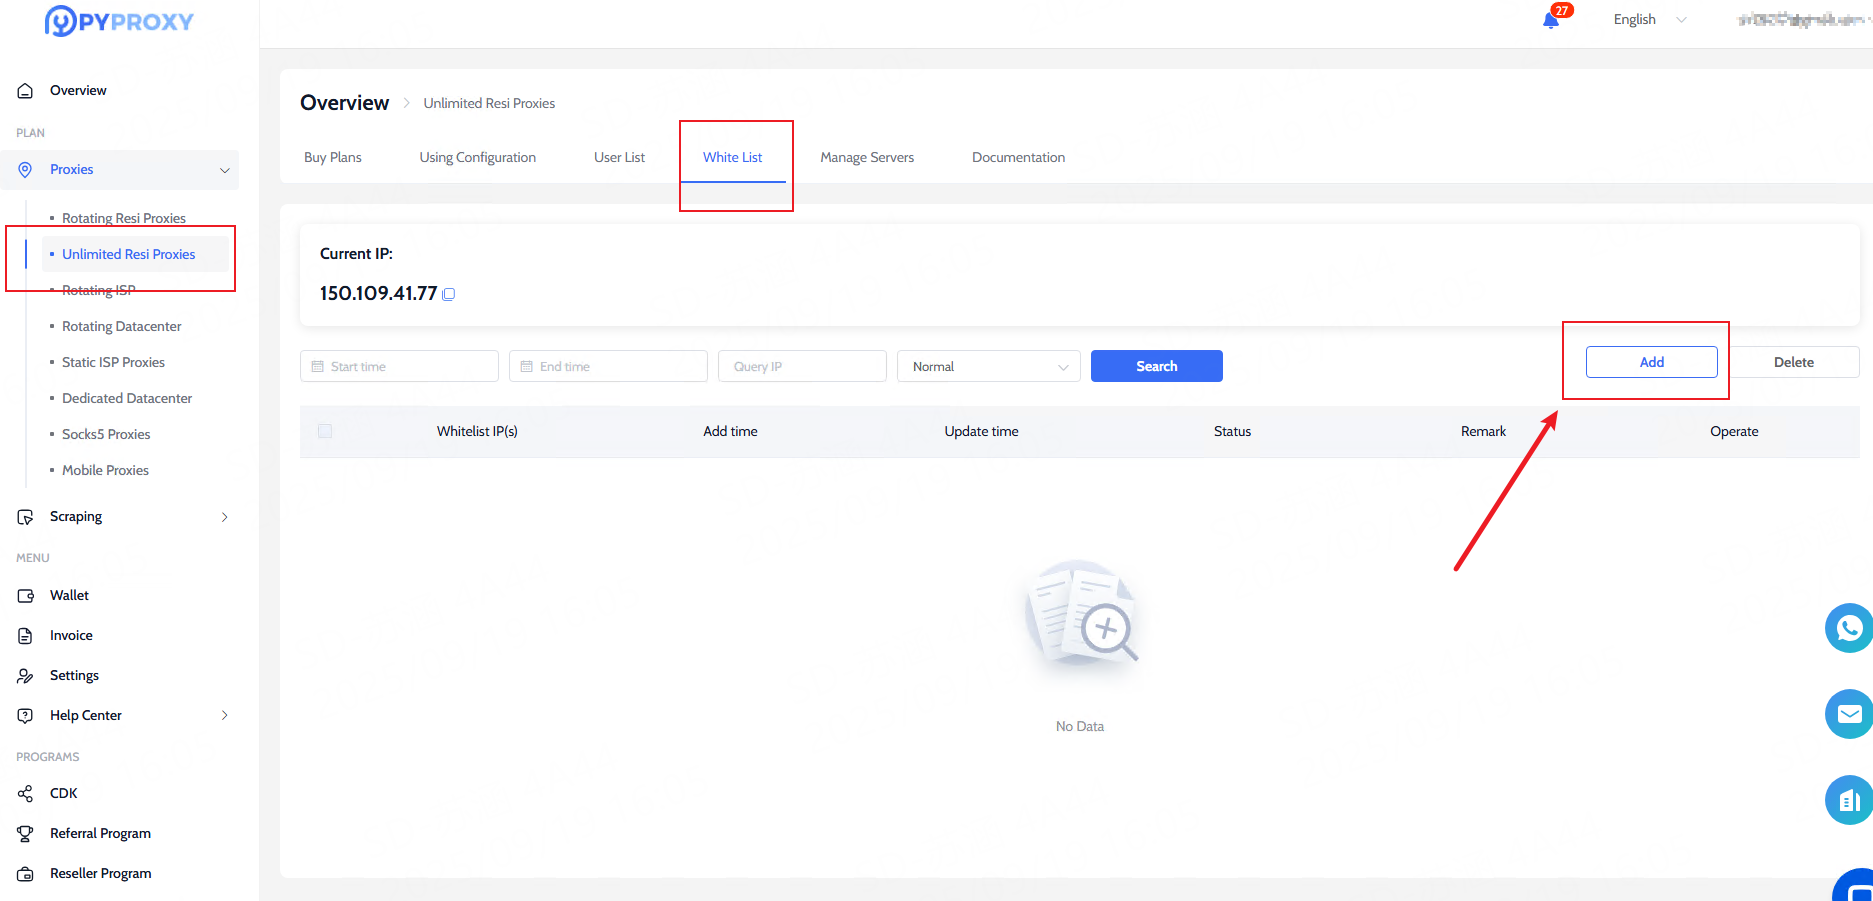Click the notification bell icon
This screenshot has width=1873, height=901.
click(1551, 20)
